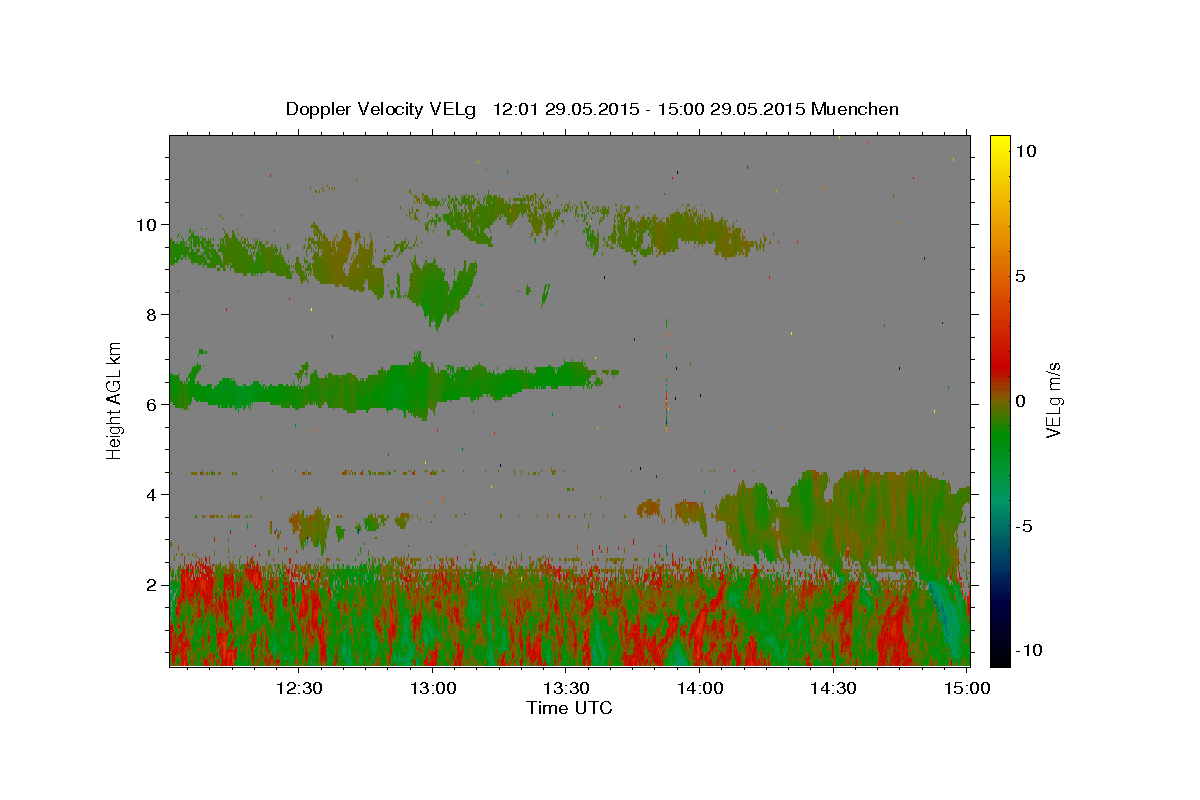1200x800 pixels.
Task: Click the '14:00' time axis label
Action: tap(699, 688)
